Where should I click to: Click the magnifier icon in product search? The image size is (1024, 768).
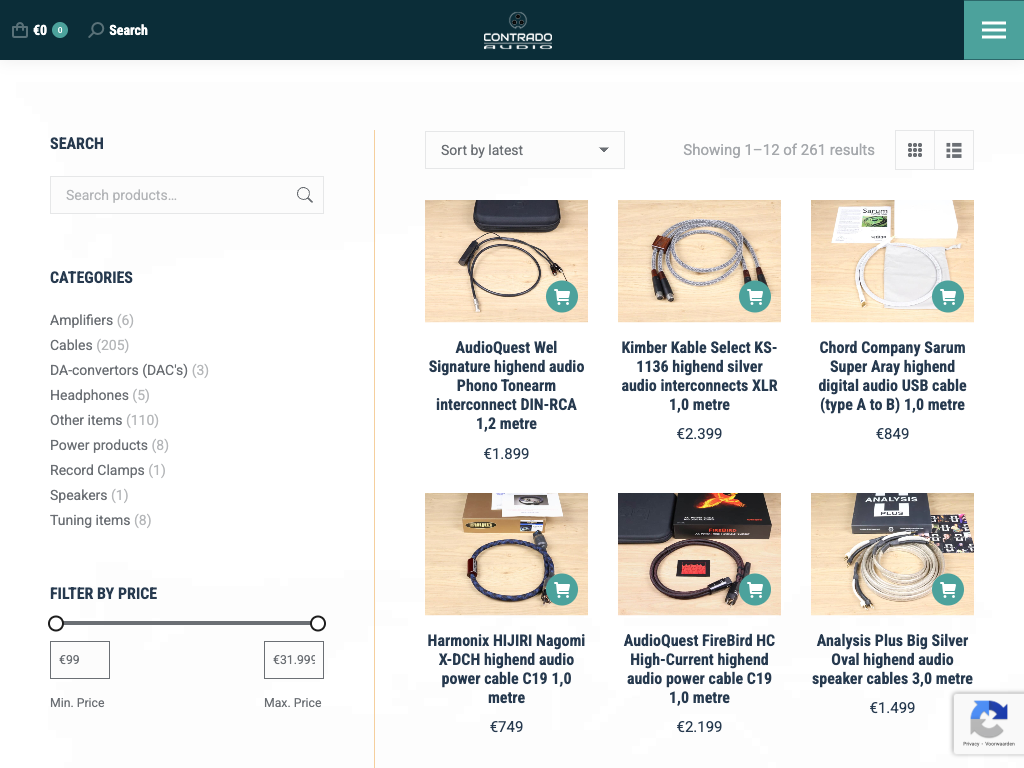click(x=305, y=195)
